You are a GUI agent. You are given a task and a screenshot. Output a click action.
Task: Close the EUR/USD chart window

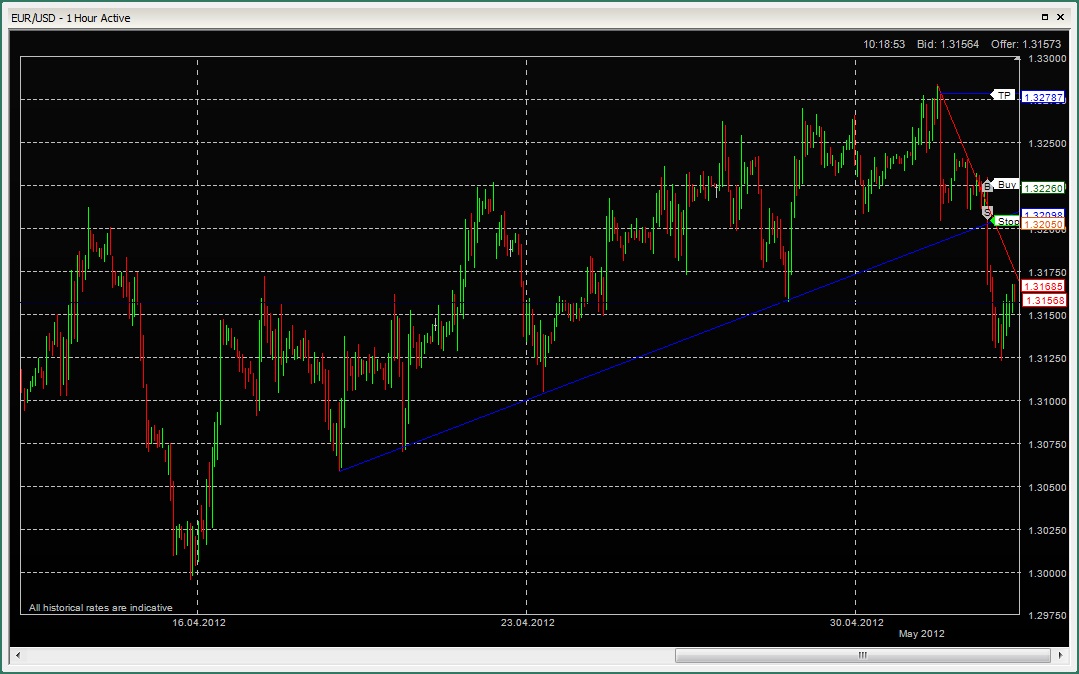(x=1062, y=17)
